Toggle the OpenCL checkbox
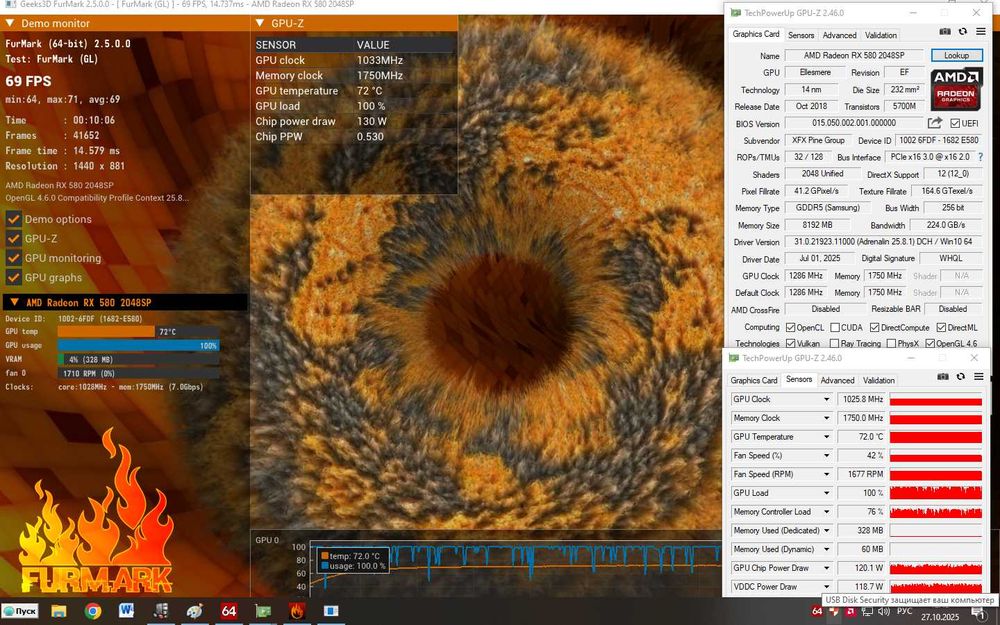Viewport: 1000px width, 625px height. click(x=790, y=327)
